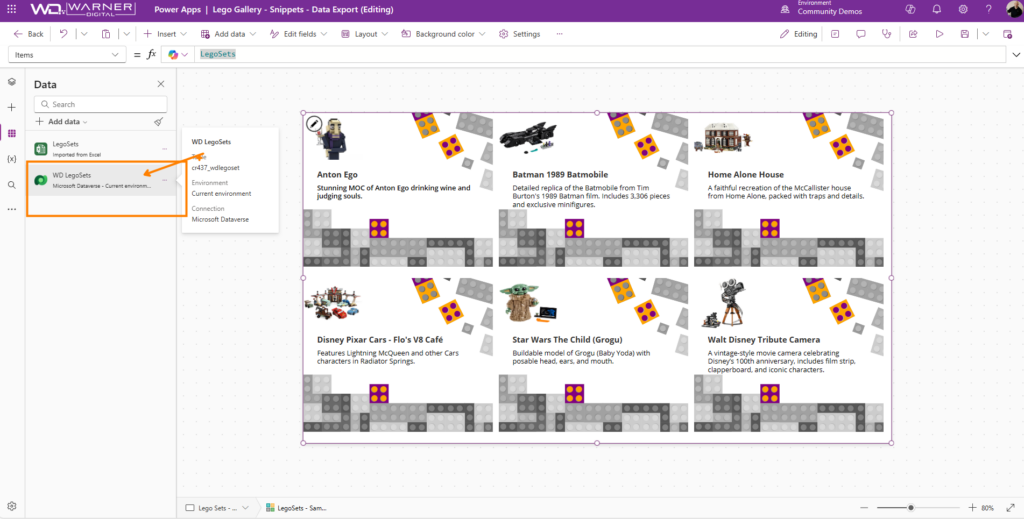This screenshot has width=1024, height=519.
Task: Zoom out with the minus button
Action: tap(864, 508)
